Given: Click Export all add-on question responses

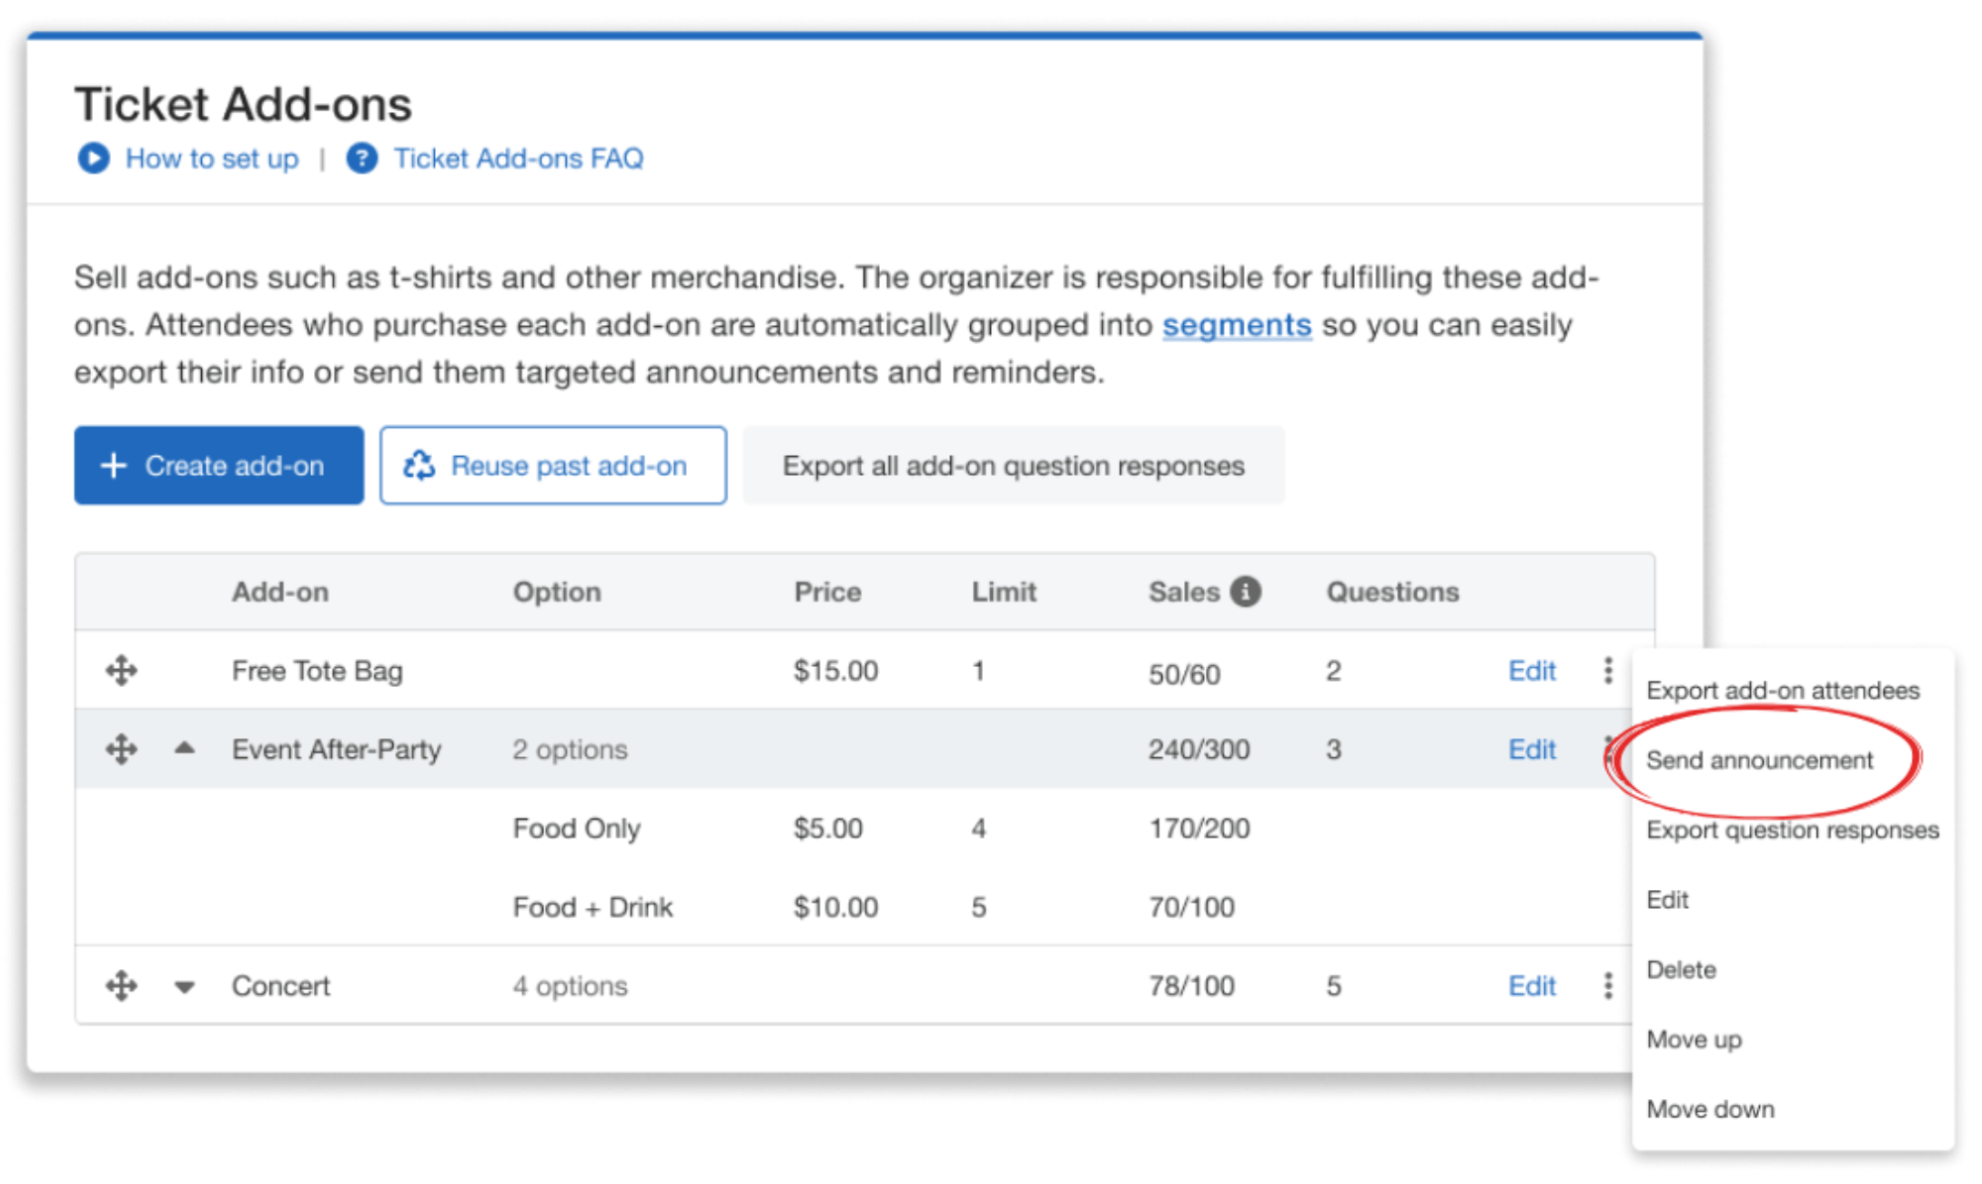Looking at the screenshot, I should coord(1013,465).
